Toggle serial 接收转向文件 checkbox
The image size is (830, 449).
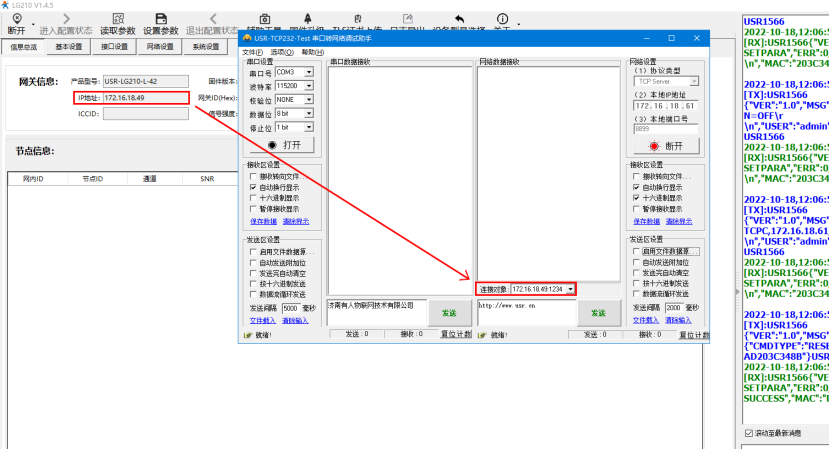[x=253, y=176]
